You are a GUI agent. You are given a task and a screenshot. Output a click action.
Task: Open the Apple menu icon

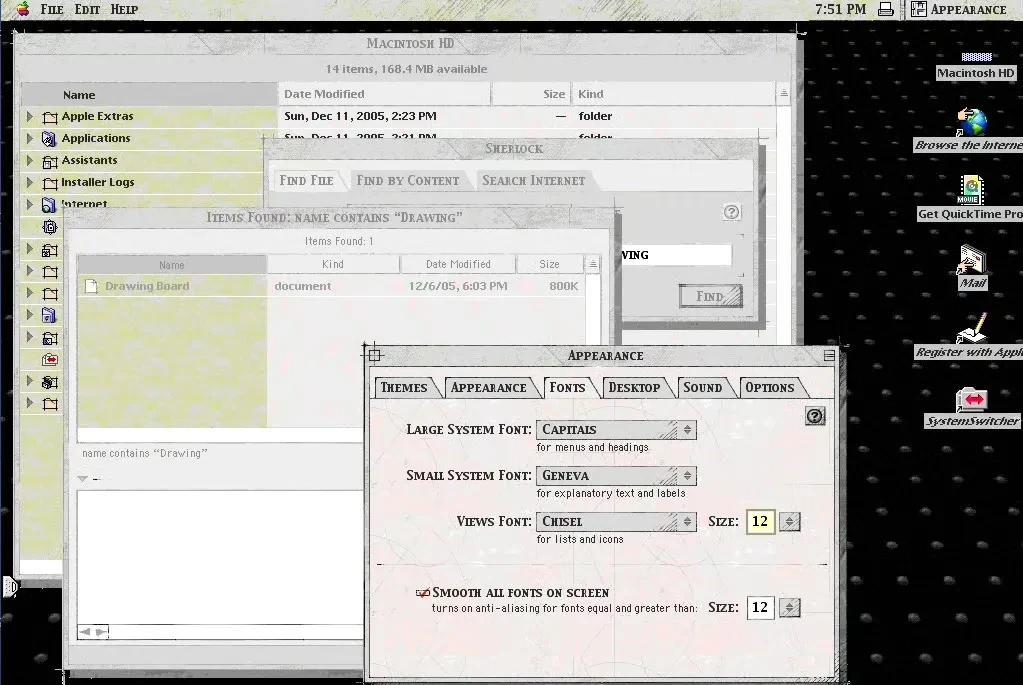pos(22,9)
